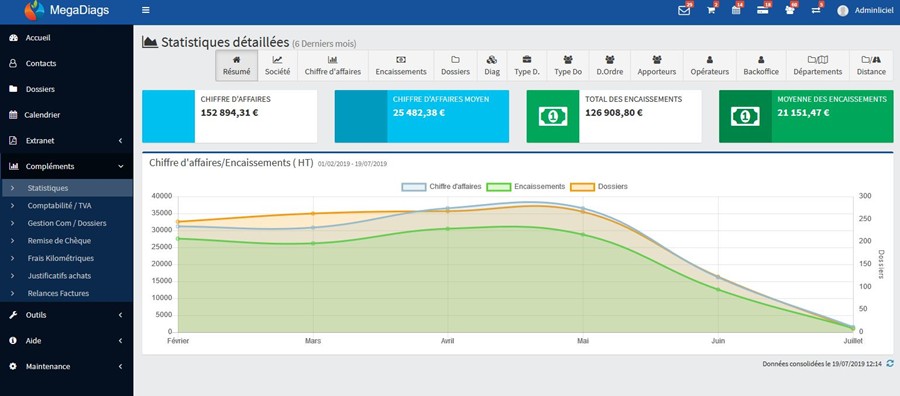Open Calendrier in sidebar
The width and height of the screenshot is (900, 396).
(x=67, y=115)
